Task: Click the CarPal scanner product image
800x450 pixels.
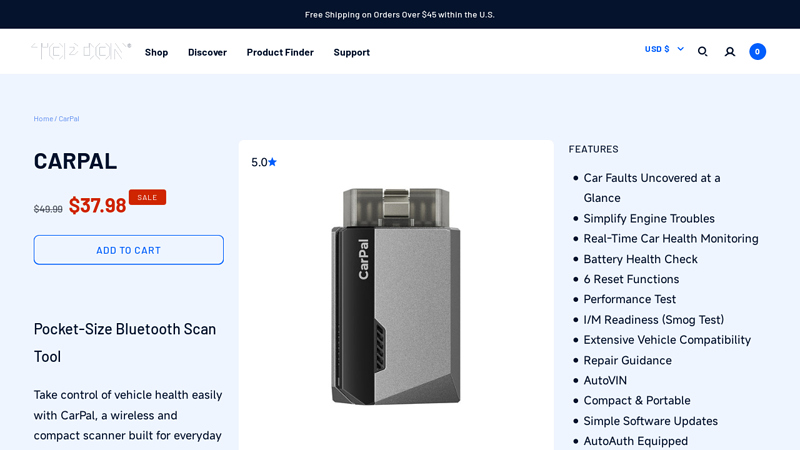Action: [x=396, y=296]
